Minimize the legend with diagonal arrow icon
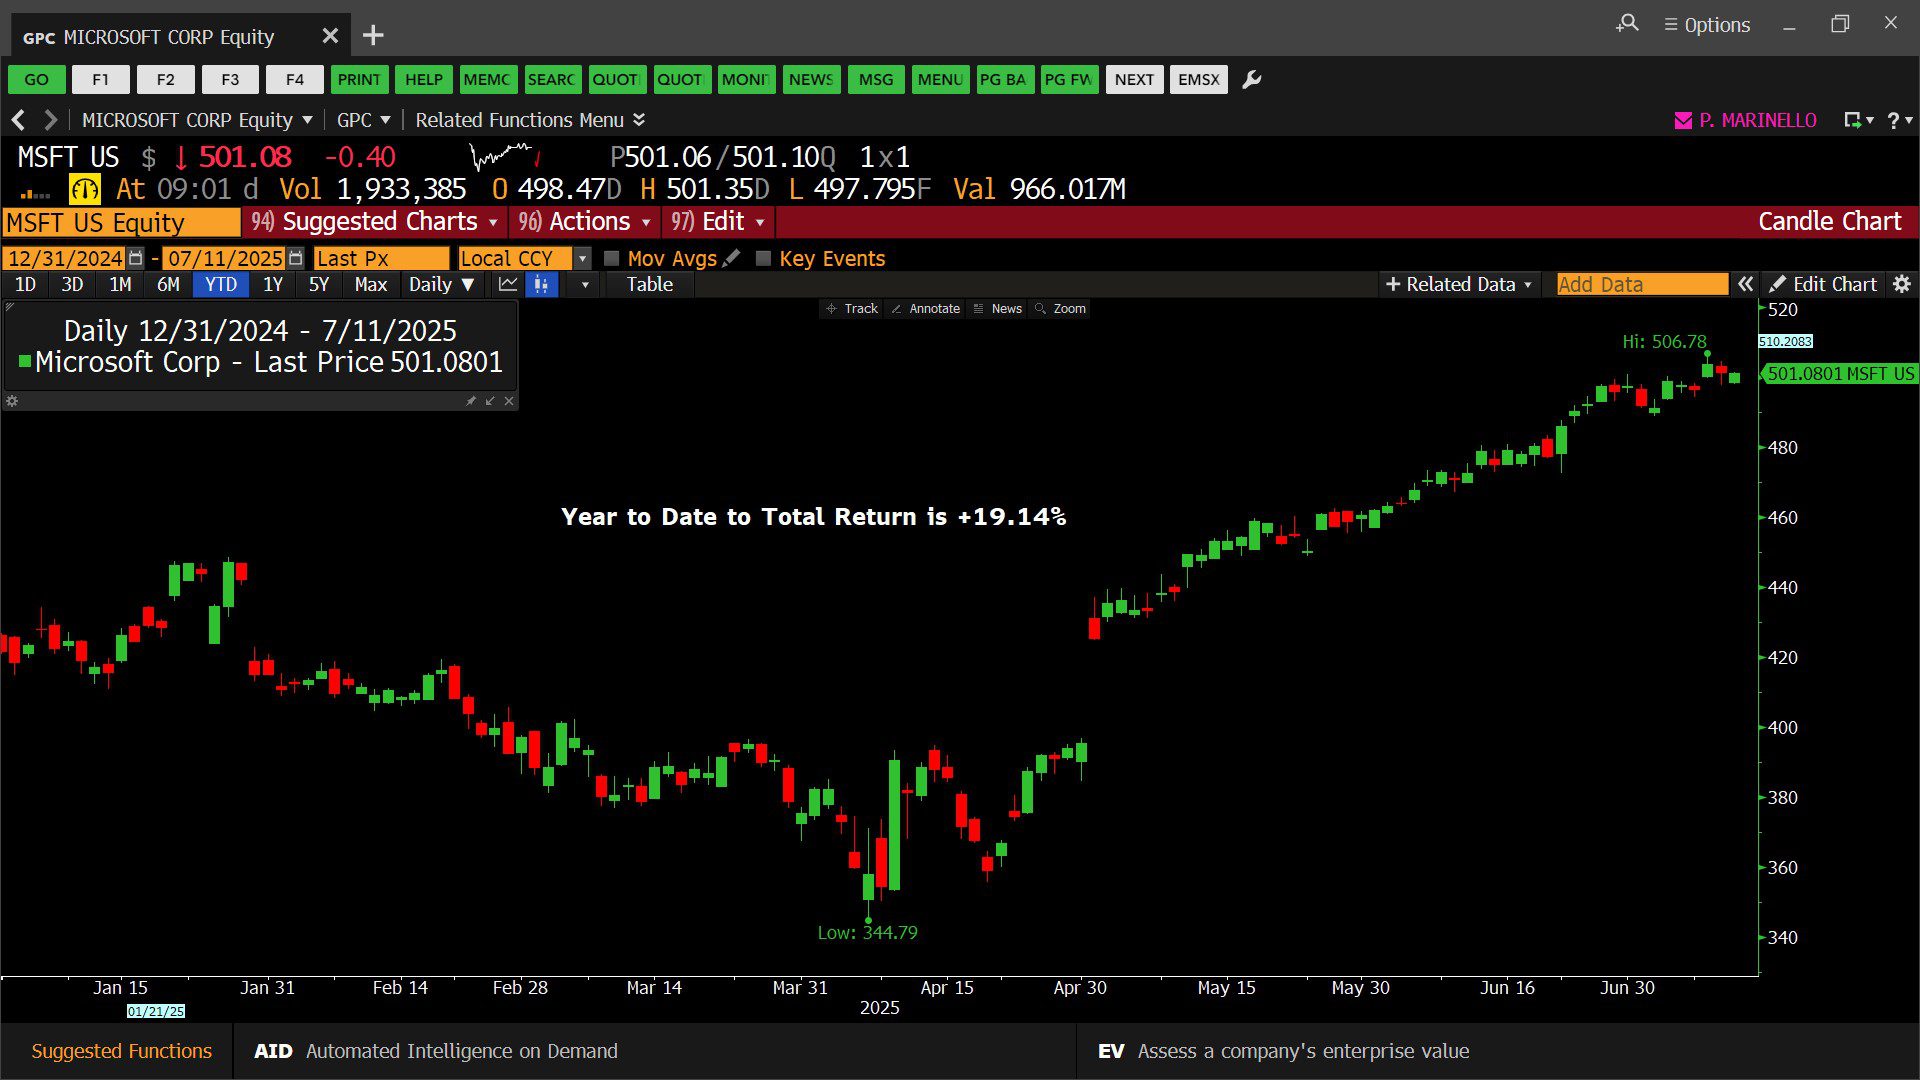Image resolution: width=1920 pixels, height=1080 pixels. [490, 401]
